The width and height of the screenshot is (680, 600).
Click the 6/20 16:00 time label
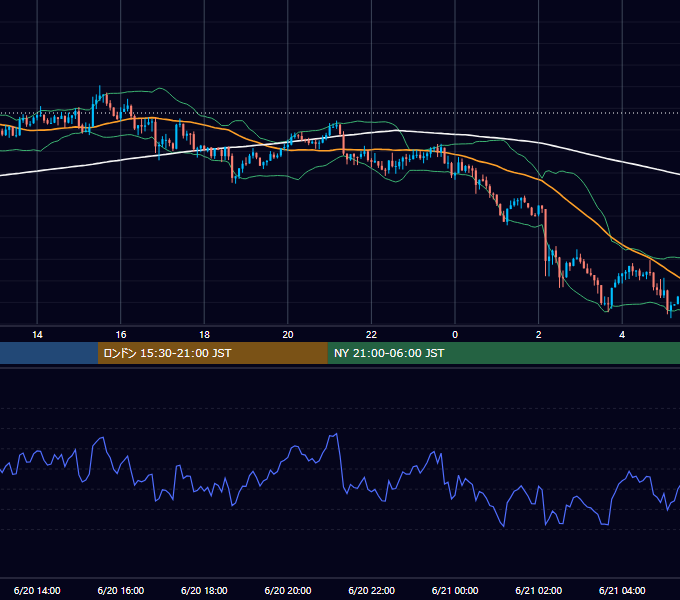(x=121, y=590)
